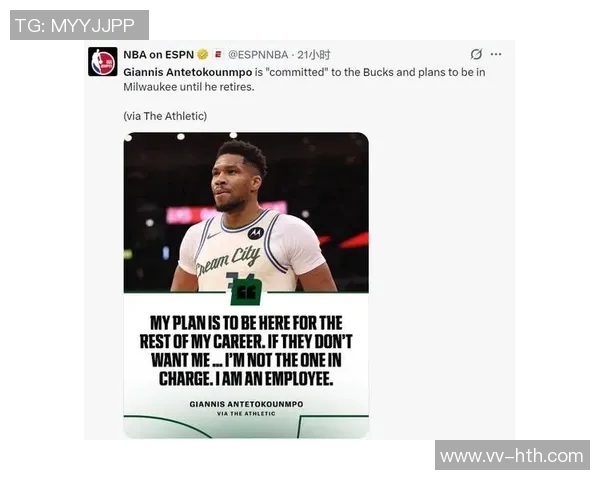Click the green quotation mark icon
Screen dimensions: 600x480
tap(246, 294)
